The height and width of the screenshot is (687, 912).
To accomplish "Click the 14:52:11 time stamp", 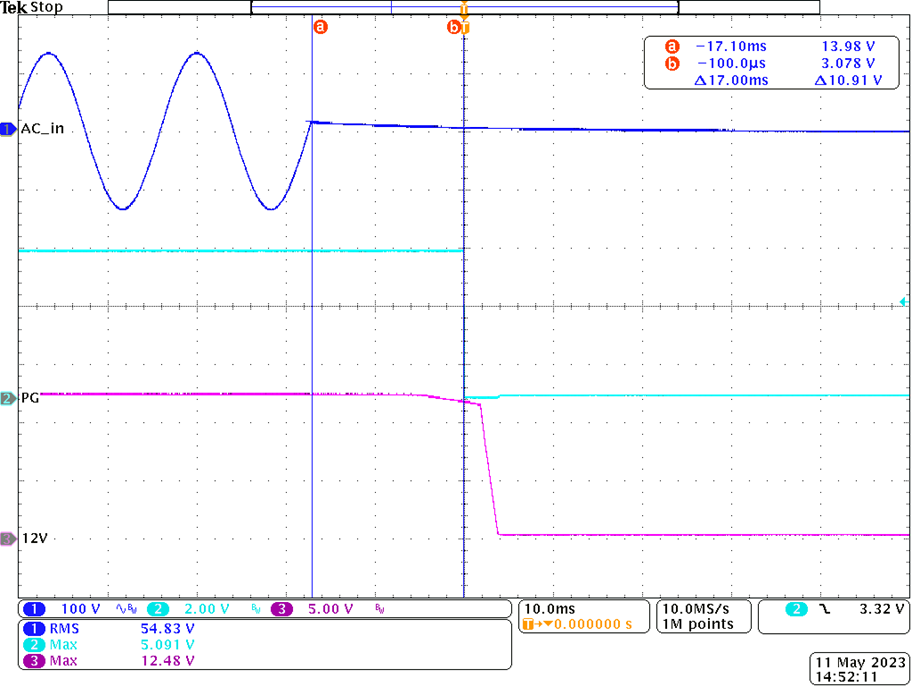I will tap(846, 677).
